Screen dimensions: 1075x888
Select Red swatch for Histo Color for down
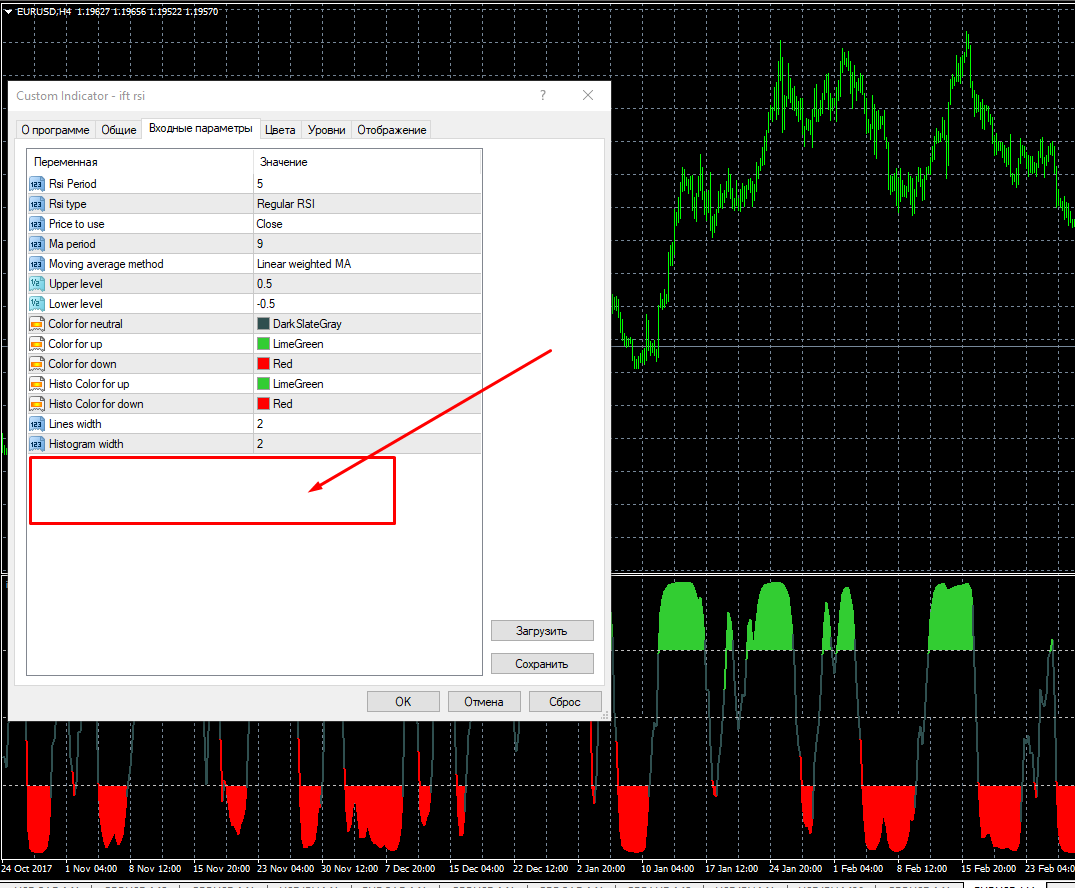263,404
